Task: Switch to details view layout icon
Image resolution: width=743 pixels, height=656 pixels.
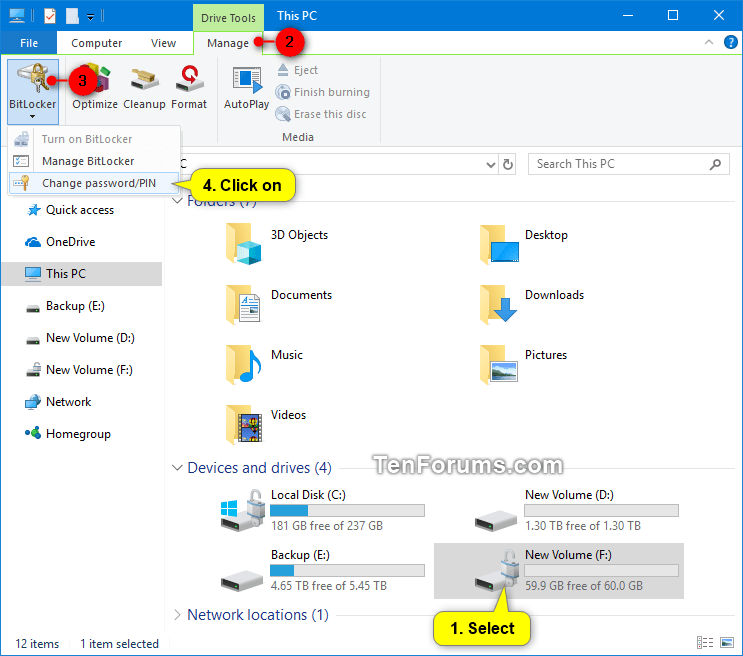Action: [x=705, y=643]
